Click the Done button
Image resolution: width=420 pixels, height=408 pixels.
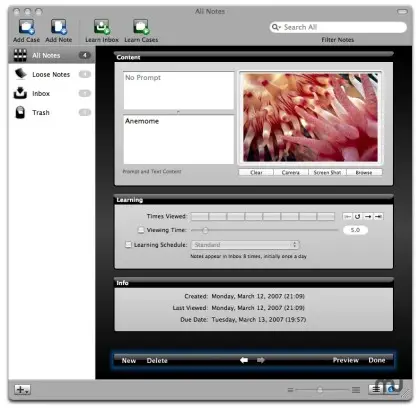click(x=377, y=360)
